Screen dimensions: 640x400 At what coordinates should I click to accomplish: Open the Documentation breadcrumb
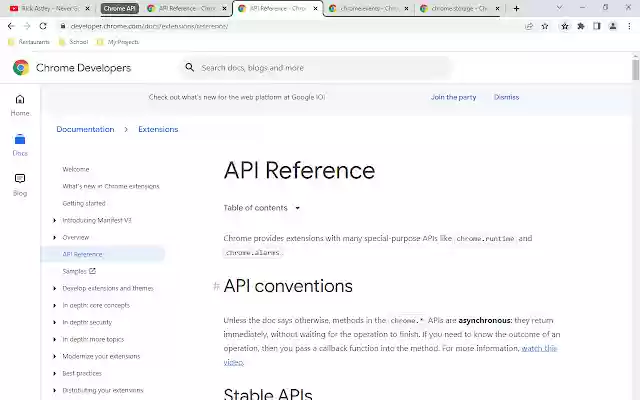85,129
